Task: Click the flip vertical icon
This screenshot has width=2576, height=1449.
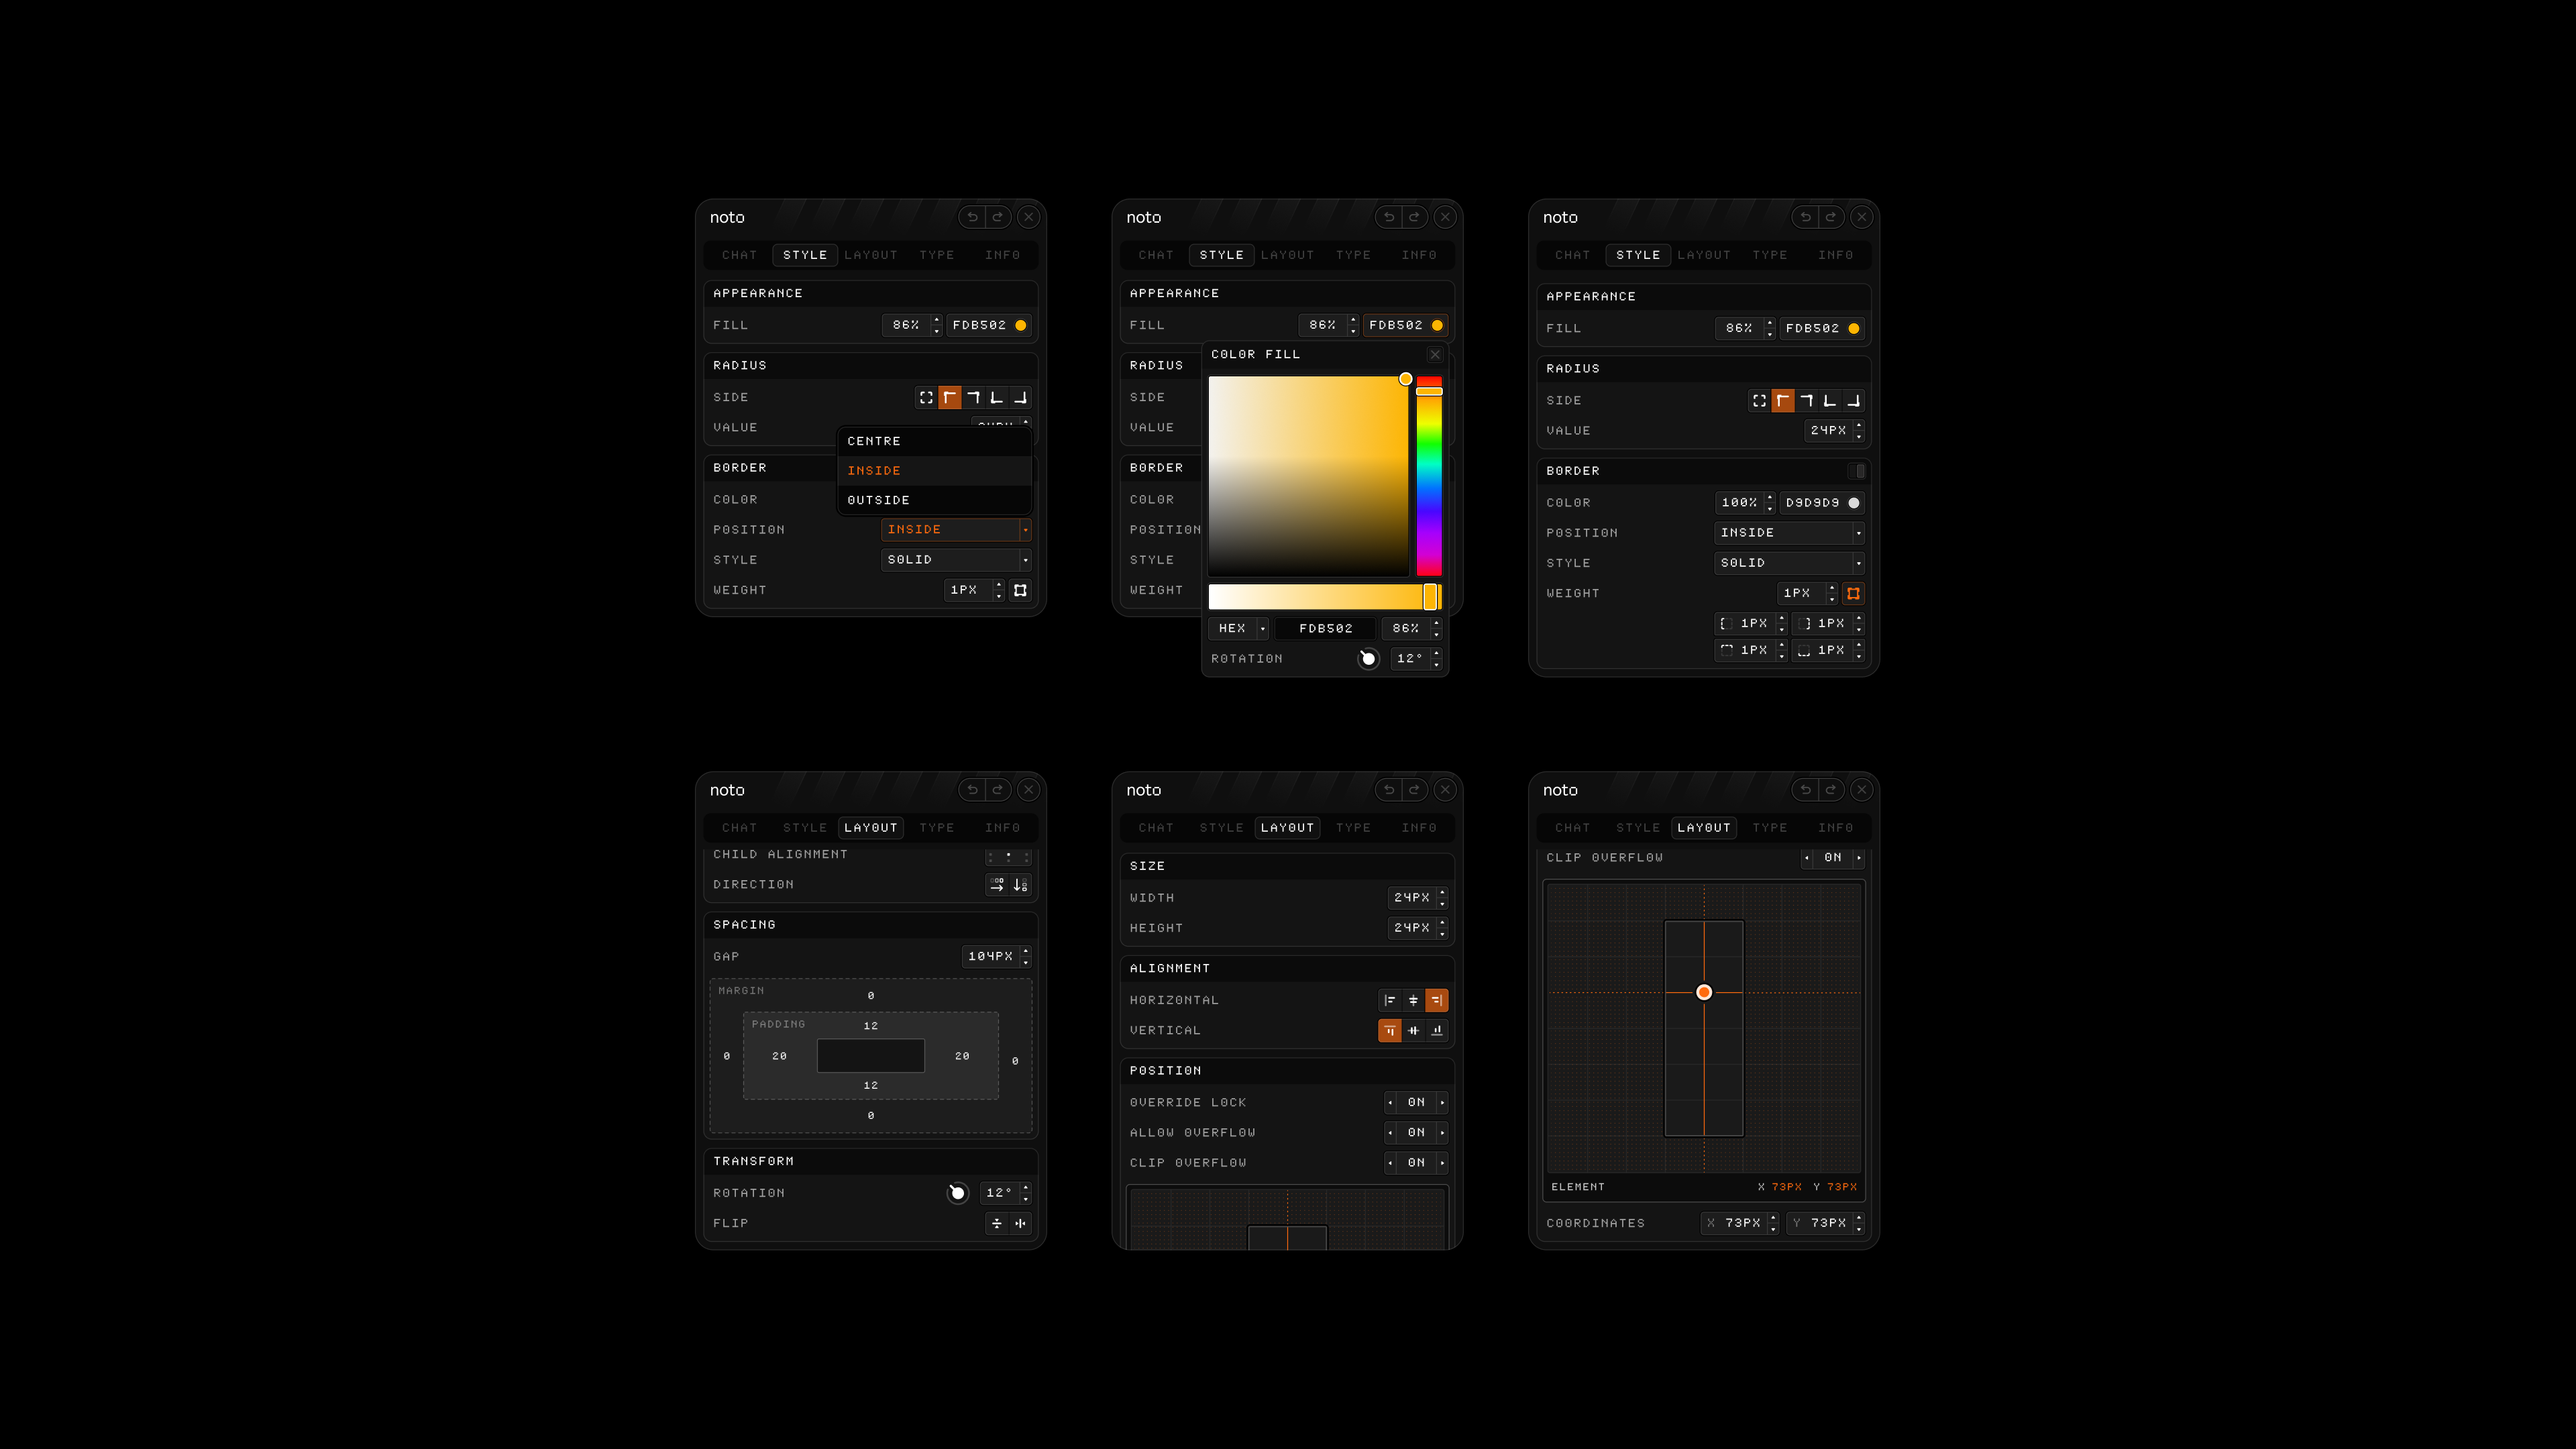Action: 997,1223
